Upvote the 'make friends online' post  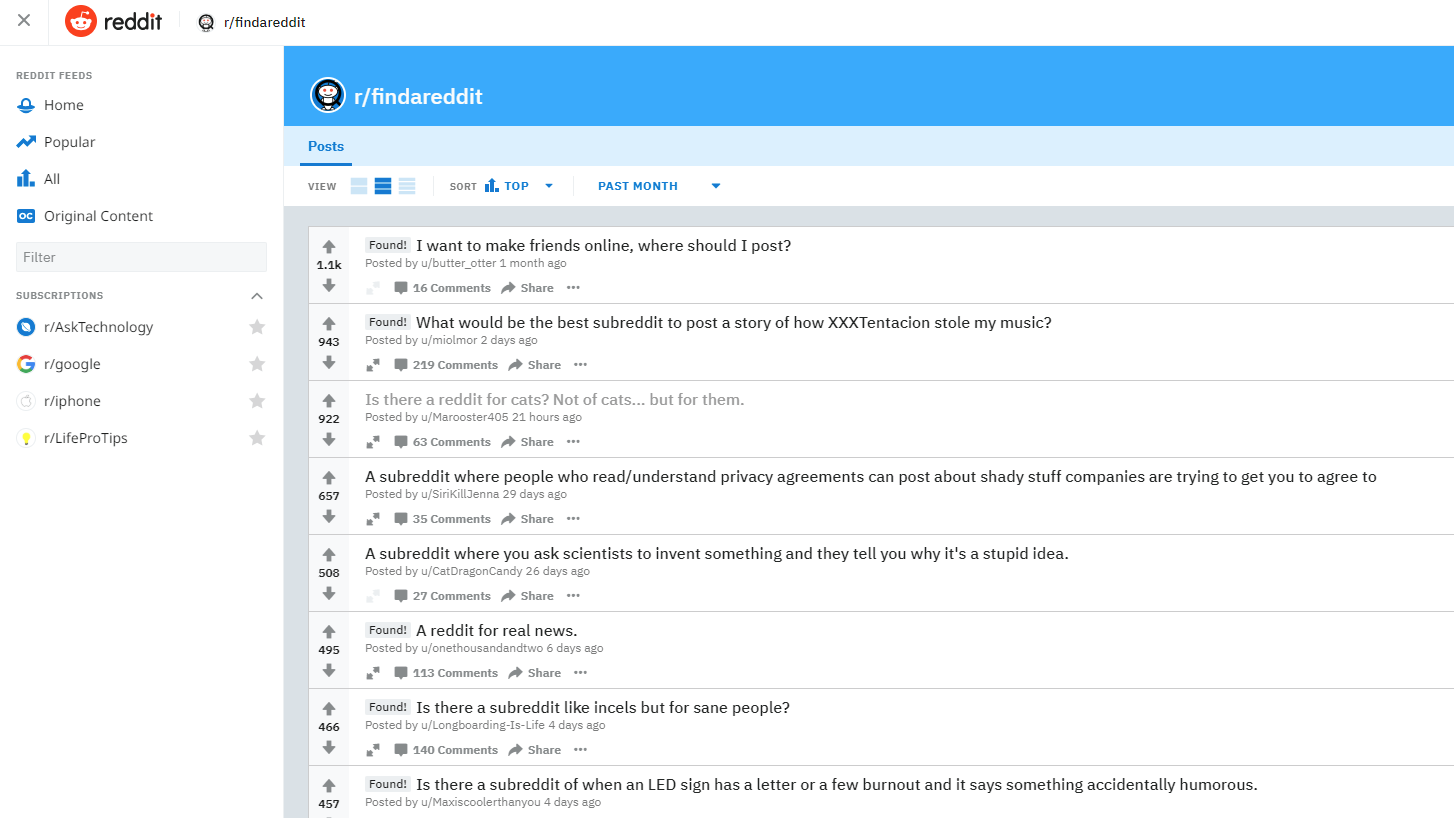tap(329, 247)
